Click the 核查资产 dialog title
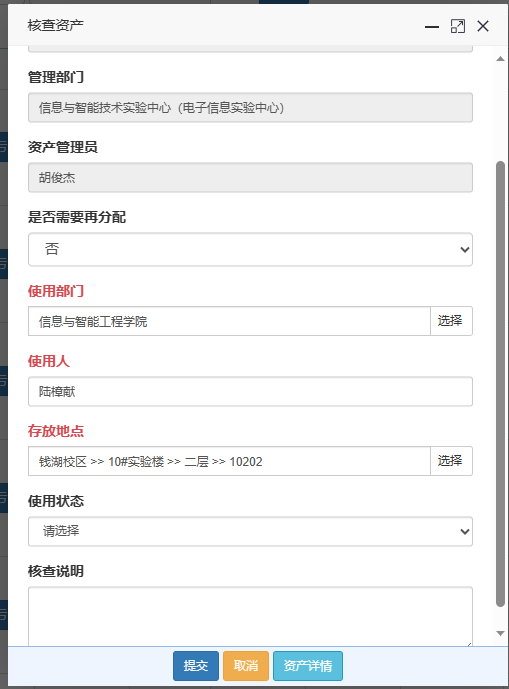Image resolution: width=509 pixels, height=689 pixels. coord(55,25)
